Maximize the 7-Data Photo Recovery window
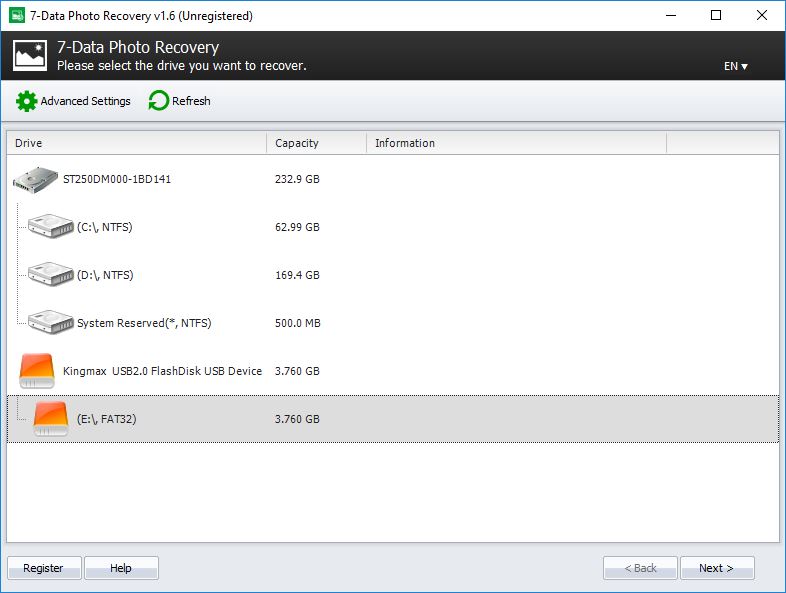This screenshot has width=786, height=593. click(716, 16)
